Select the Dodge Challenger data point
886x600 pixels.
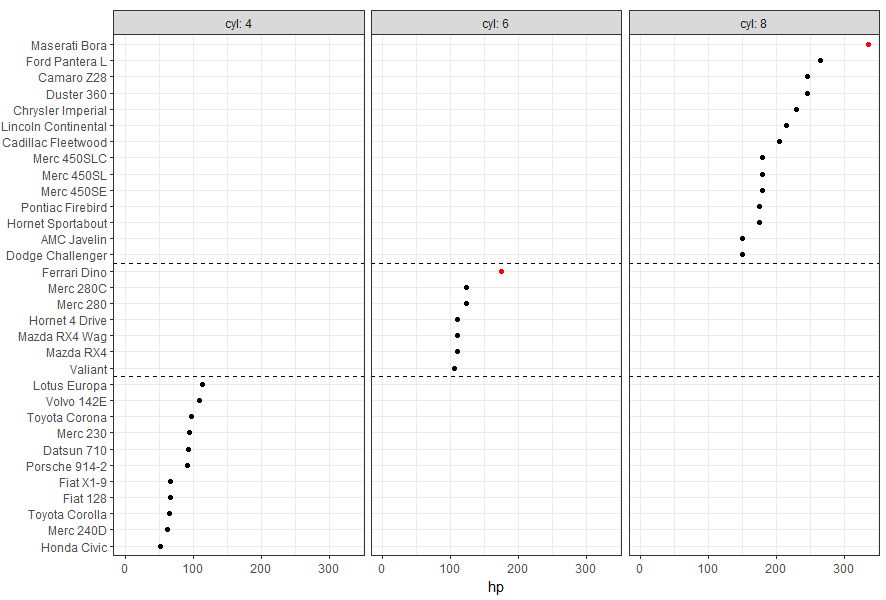click(x=742, y=254)
